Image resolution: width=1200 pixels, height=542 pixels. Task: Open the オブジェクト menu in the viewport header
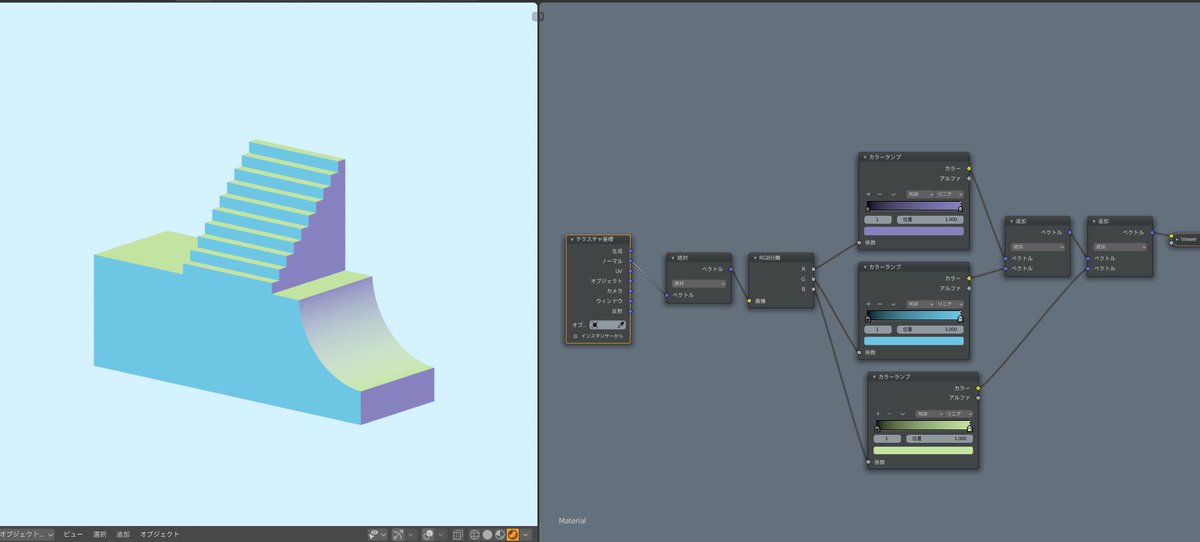[160, 535]
